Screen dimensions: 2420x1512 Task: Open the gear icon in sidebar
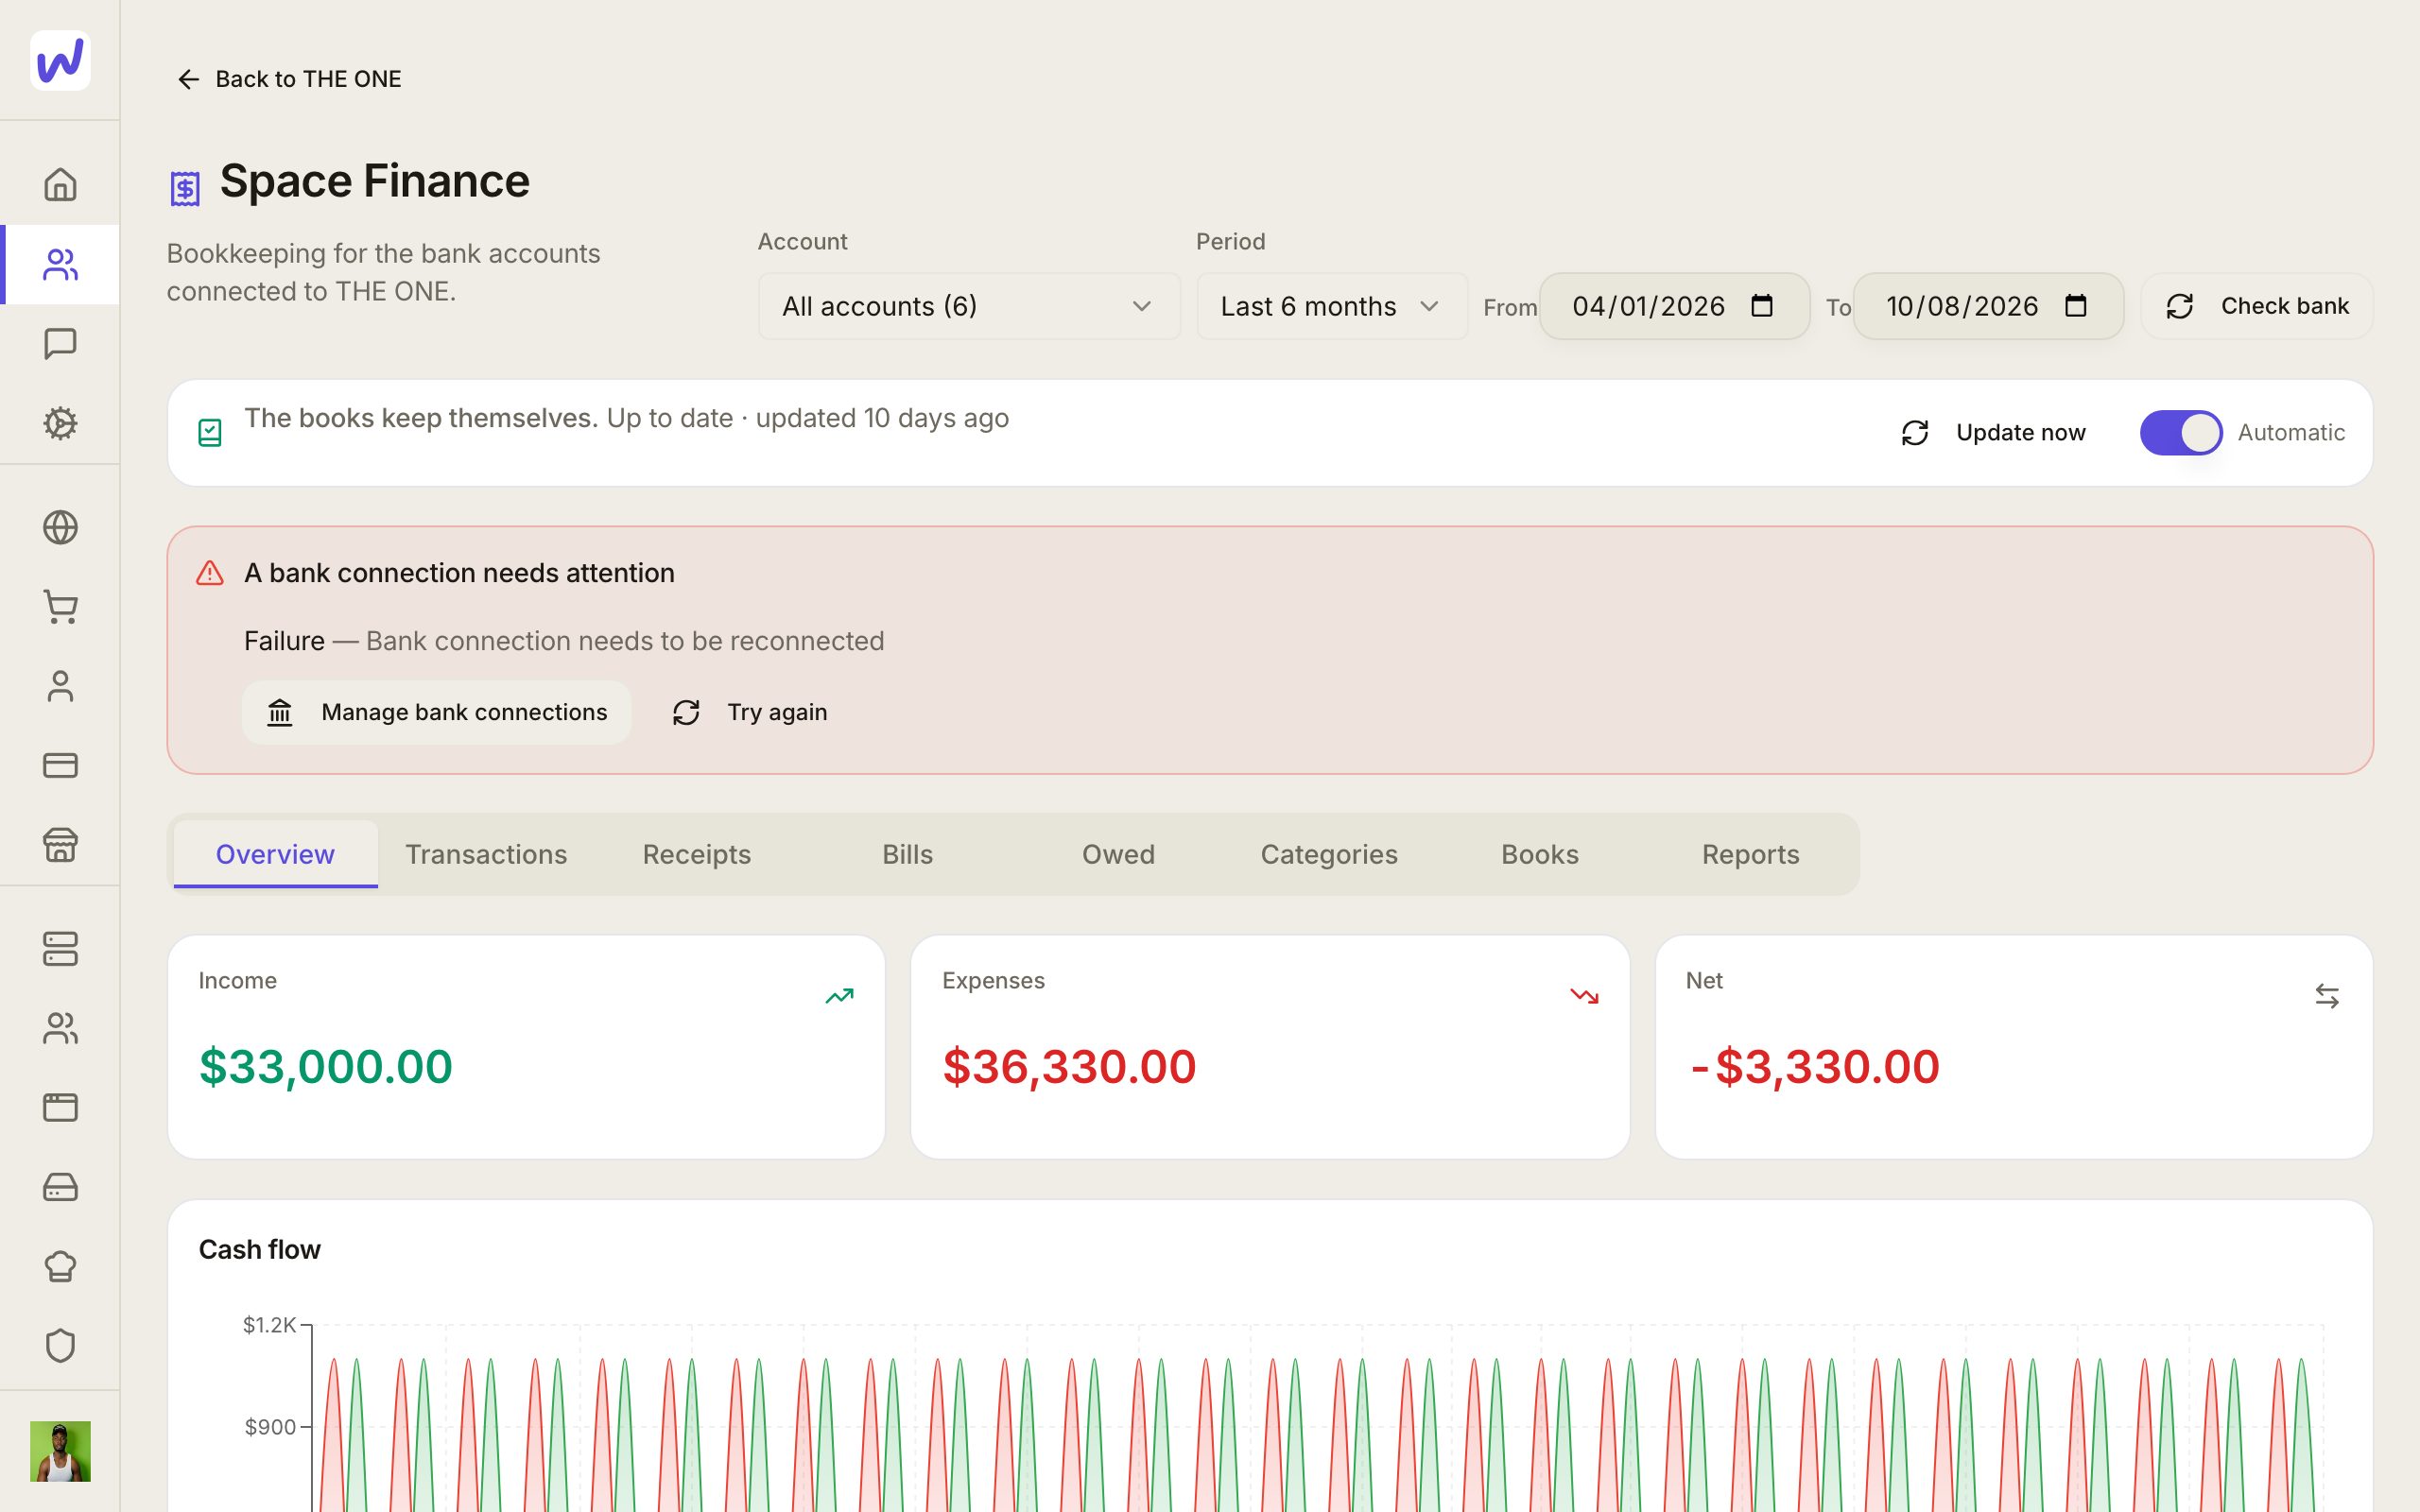pyautogui.click(x=60, y=423)
